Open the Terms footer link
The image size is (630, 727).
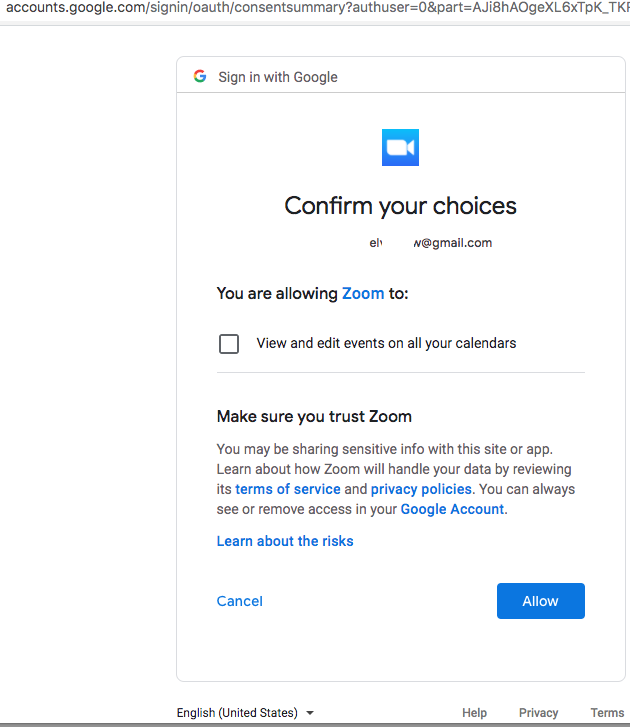click(x=607, y=713)
